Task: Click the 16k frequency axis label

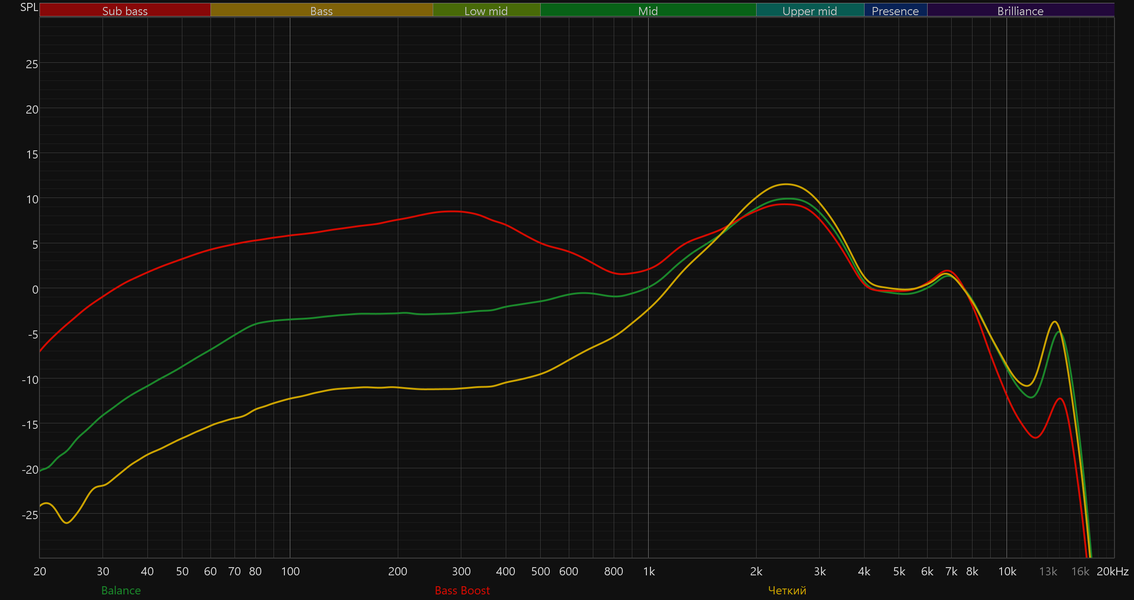Action: (x=1080, y=572)
